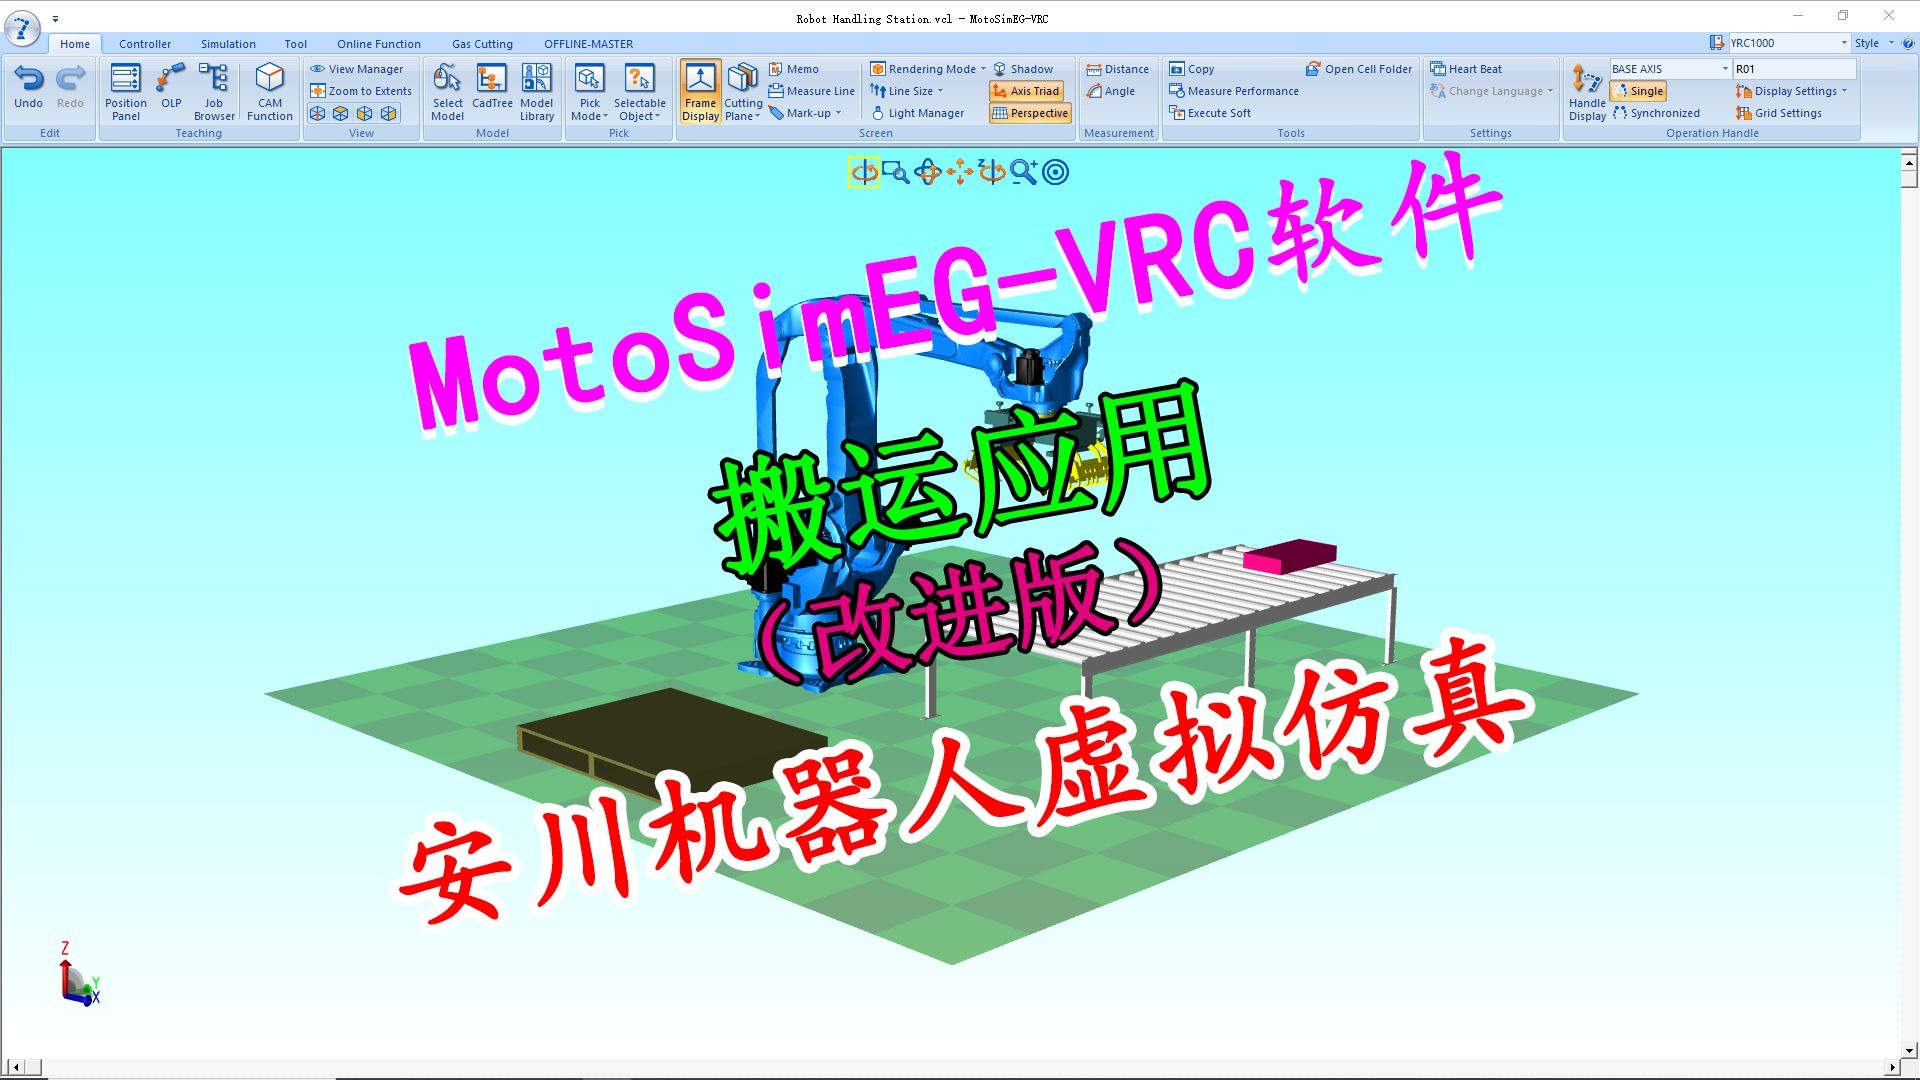Toggle Perspective view mode
The width and height of the screenshot is (1920, 1080).
1029,113
